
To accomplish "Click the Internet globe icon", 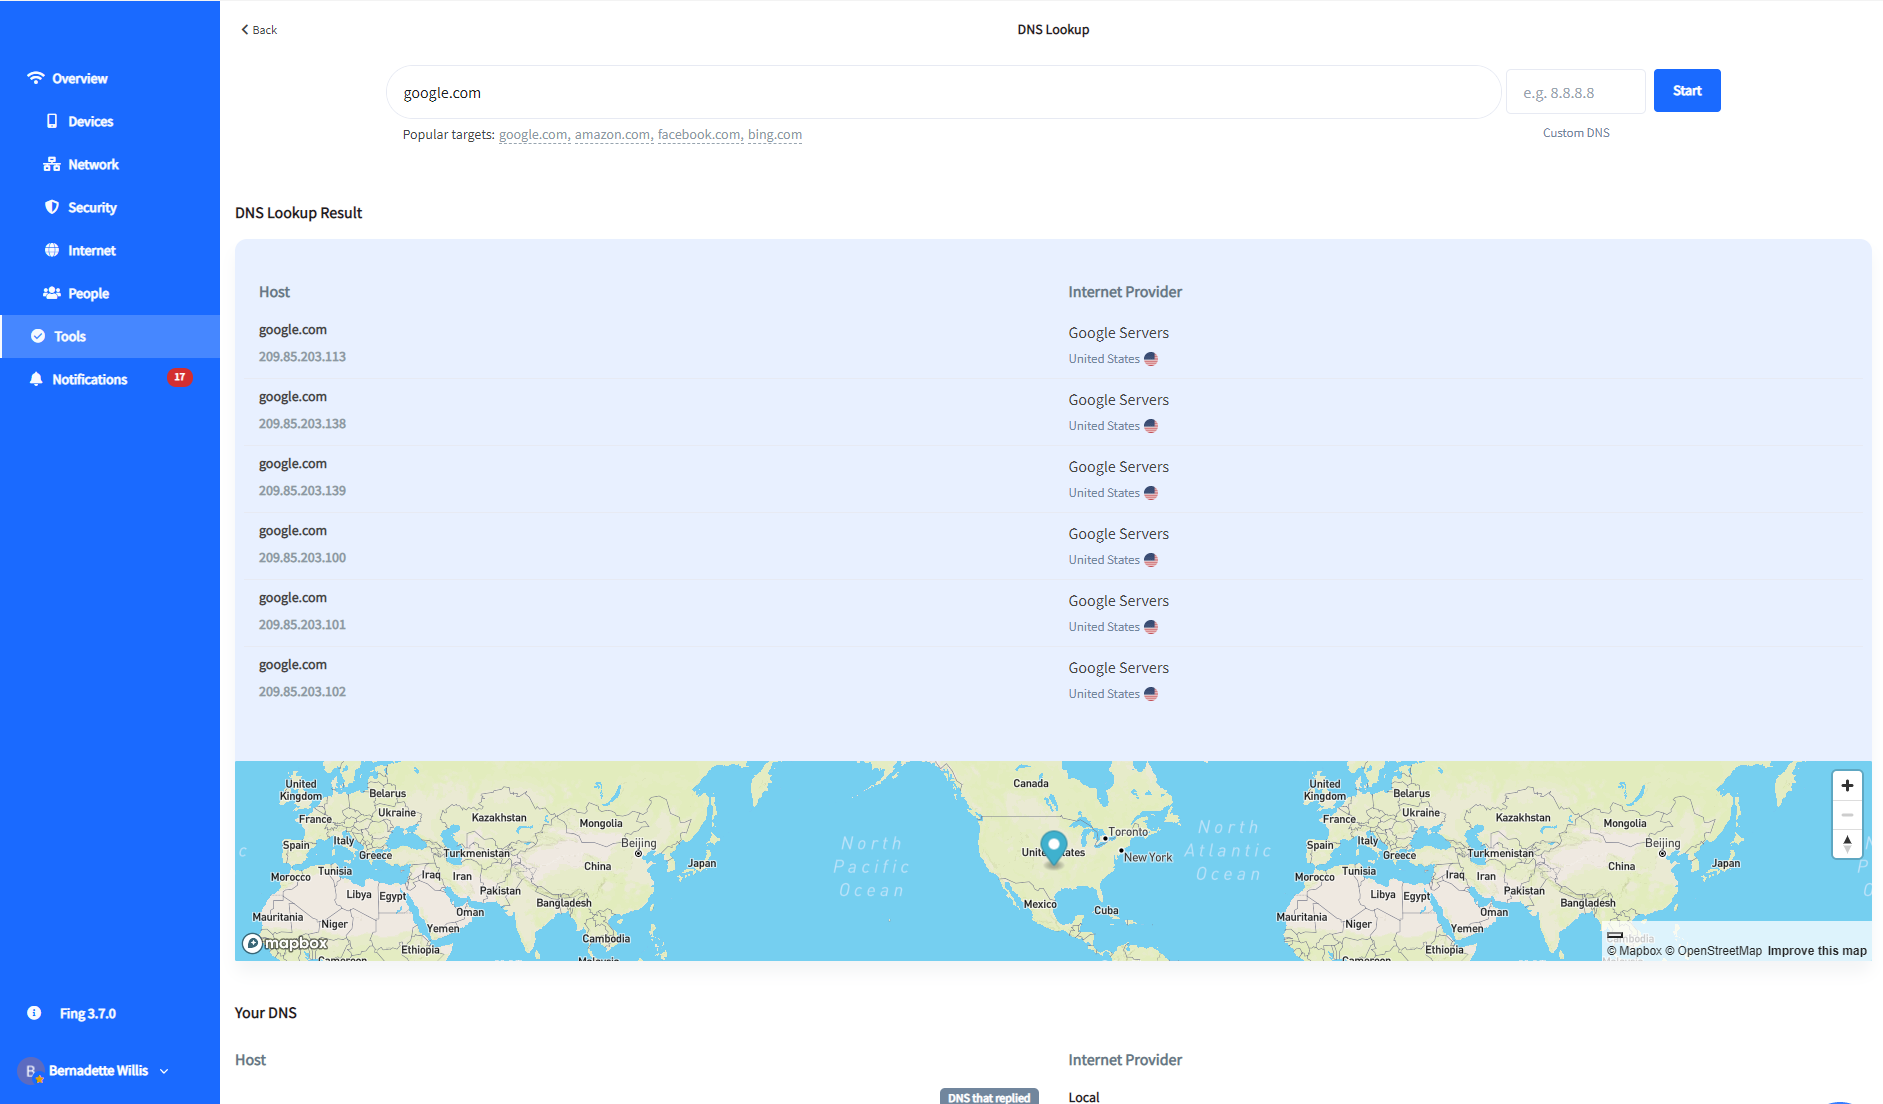I will click(52, 250).
